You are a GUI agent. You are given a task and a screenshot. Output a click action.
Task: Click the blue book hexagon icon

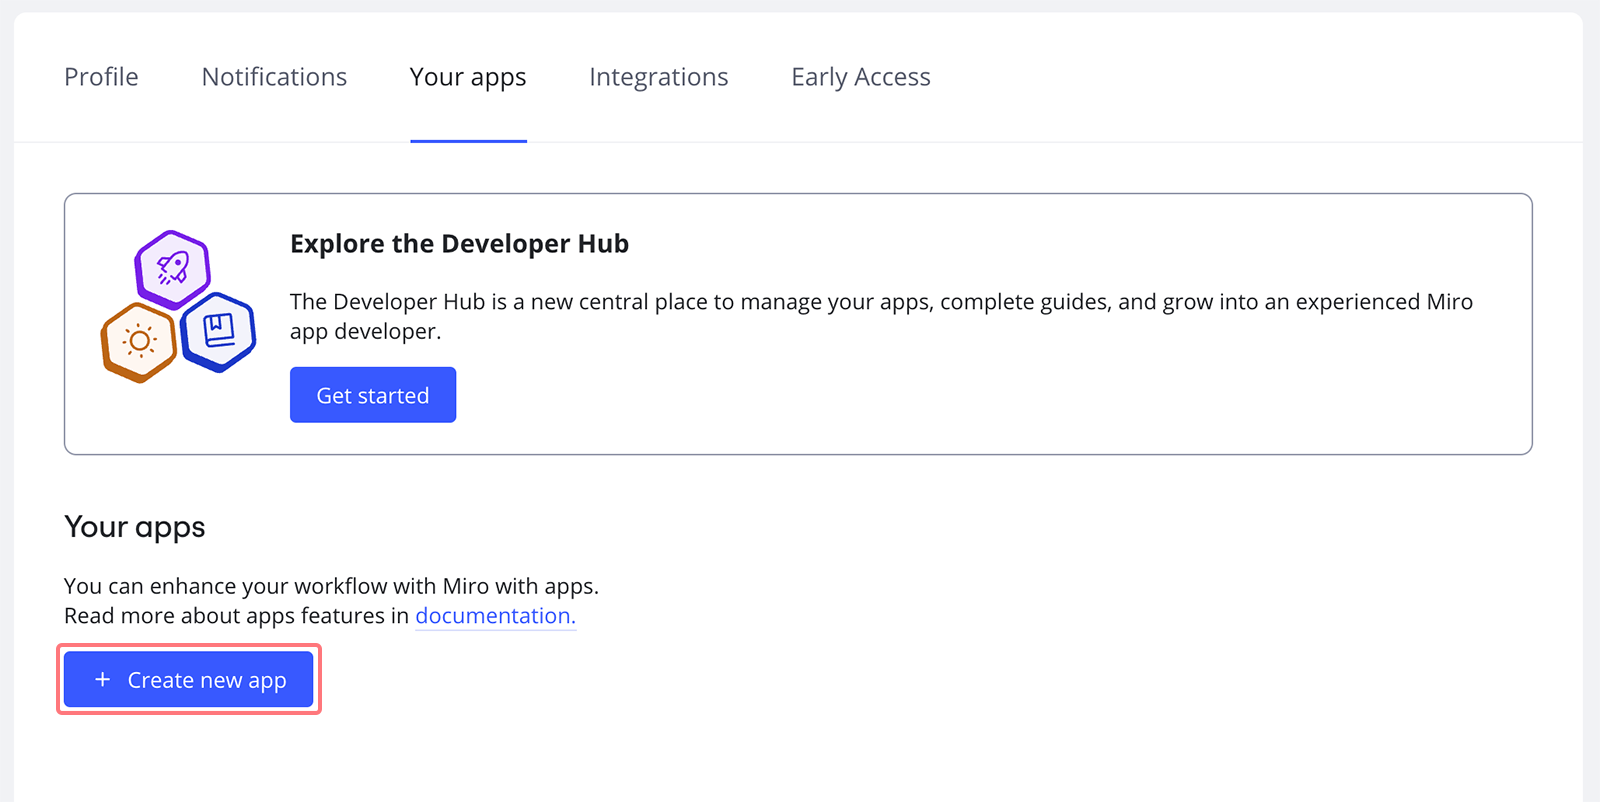point(219,331)
